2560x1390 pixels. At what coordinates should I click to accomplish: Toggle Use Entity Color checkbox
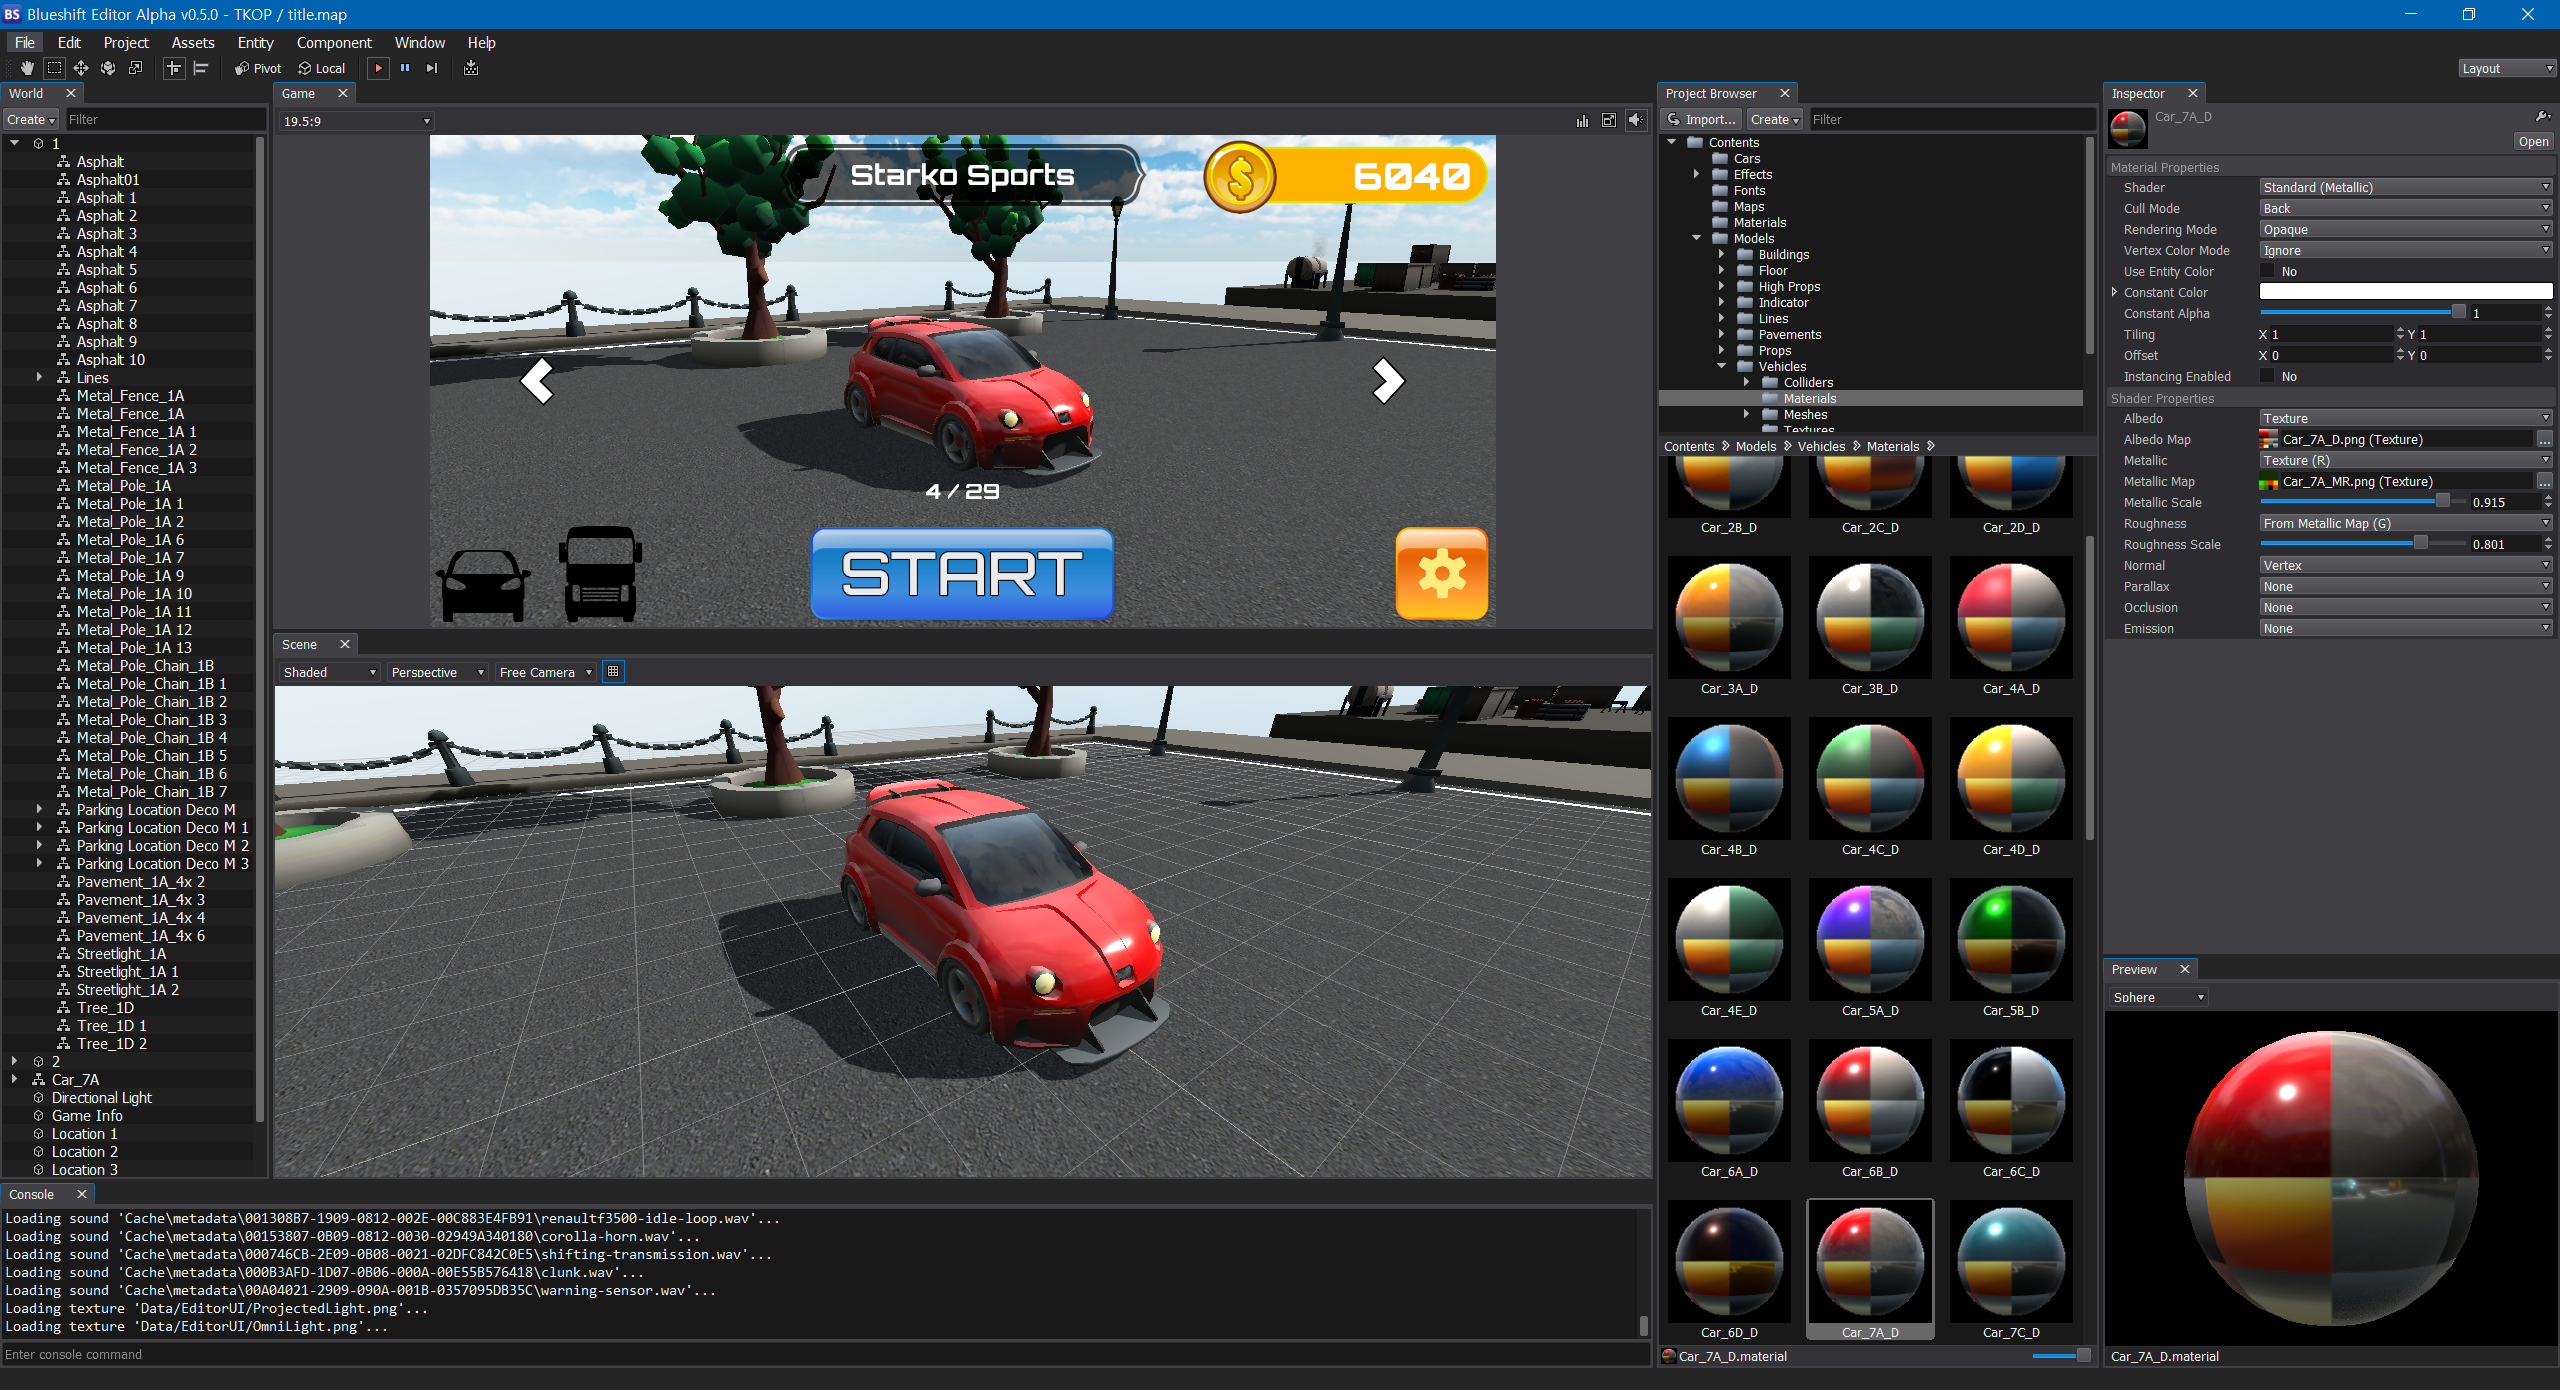tap(2268, 271)
